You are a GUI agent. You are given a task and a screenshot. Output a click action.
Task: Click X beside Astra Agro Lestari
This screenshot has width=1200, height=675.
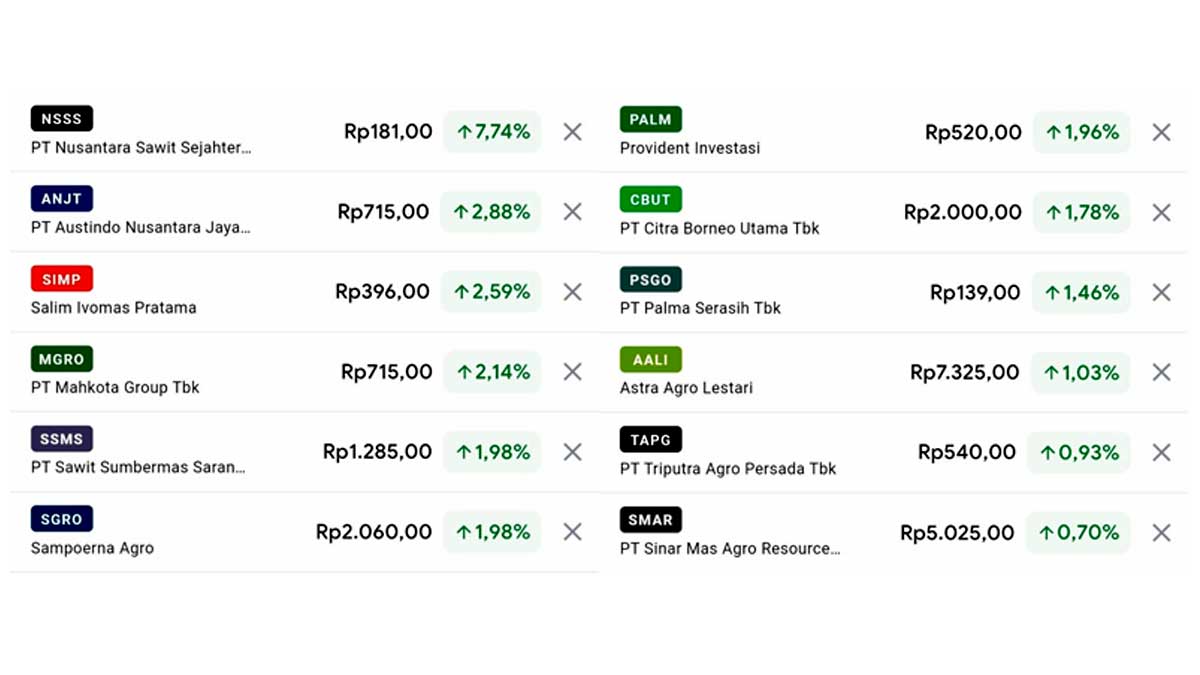coord(1161,372)
